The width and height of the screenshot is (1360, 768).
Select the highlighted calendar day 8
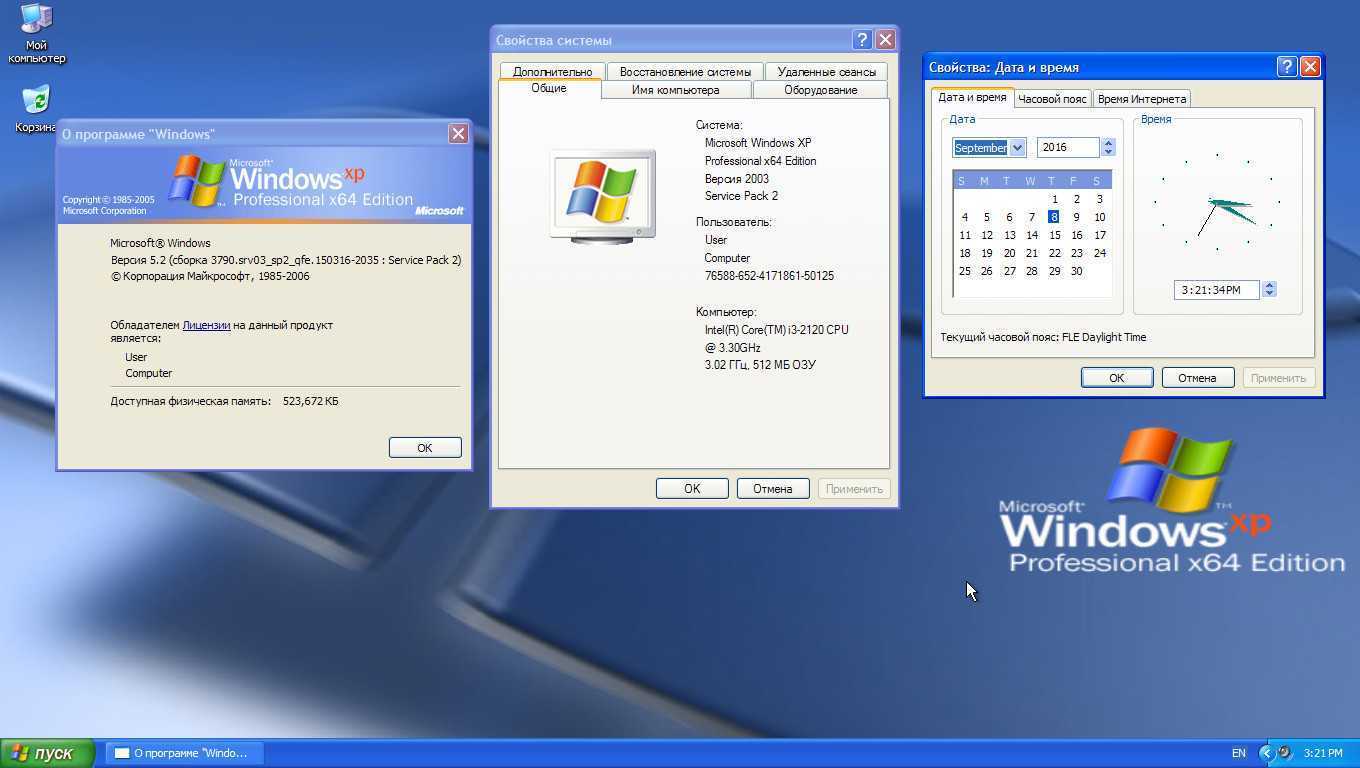[x=1054, y=217]
